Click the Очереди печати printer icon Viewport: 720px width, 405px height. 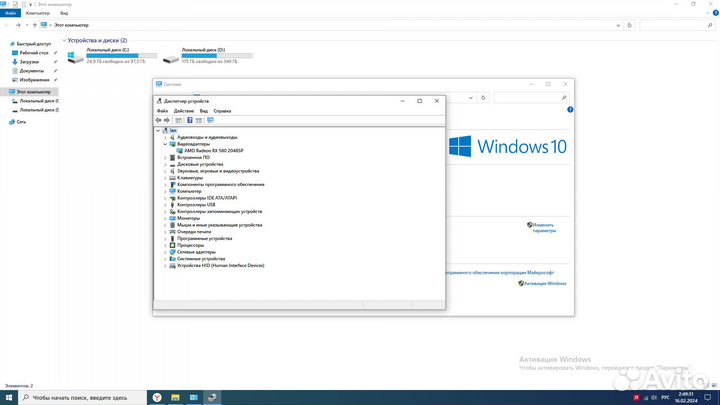tap(173, 232)
